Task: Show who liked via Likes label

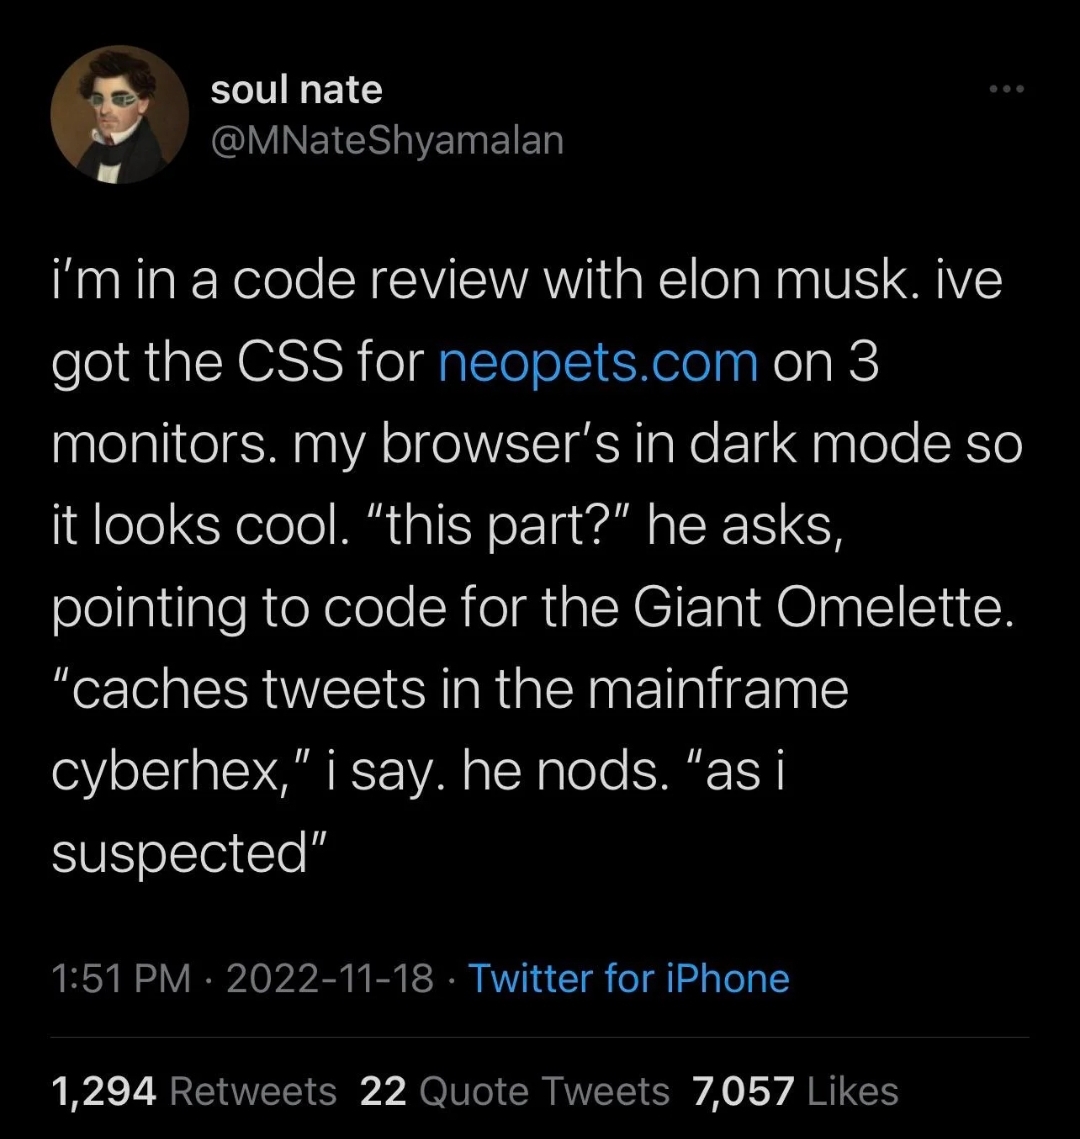Action: [852, 1091]
